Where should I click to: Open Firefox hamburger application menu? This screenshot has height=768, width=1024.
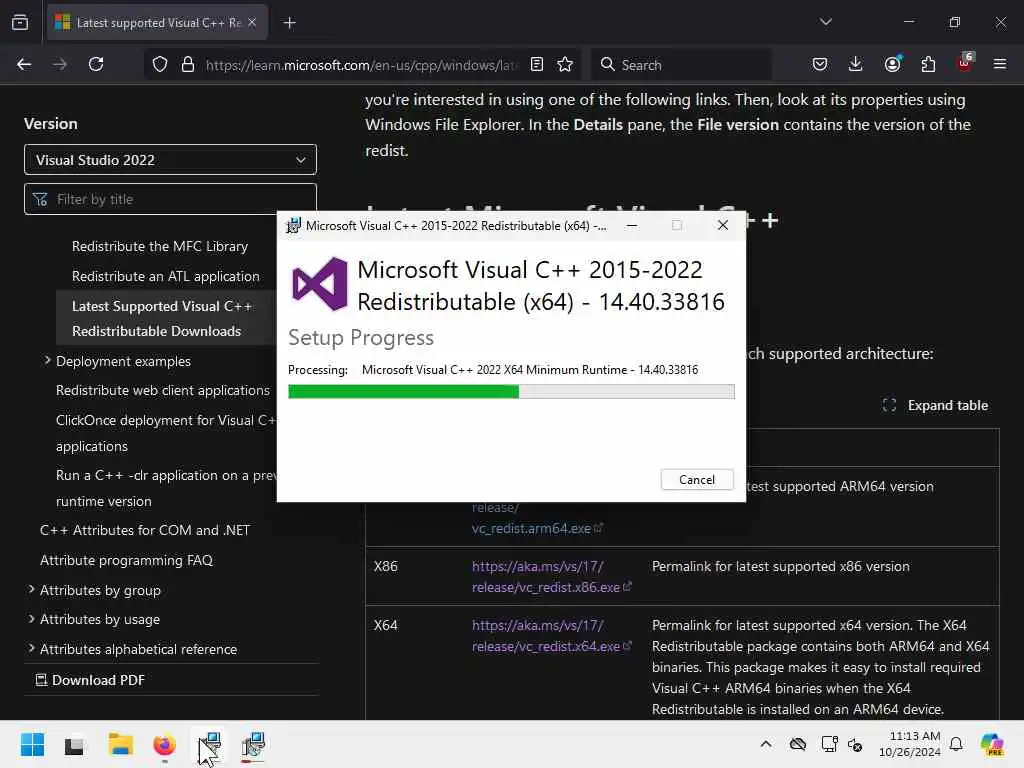[1000, 64]
